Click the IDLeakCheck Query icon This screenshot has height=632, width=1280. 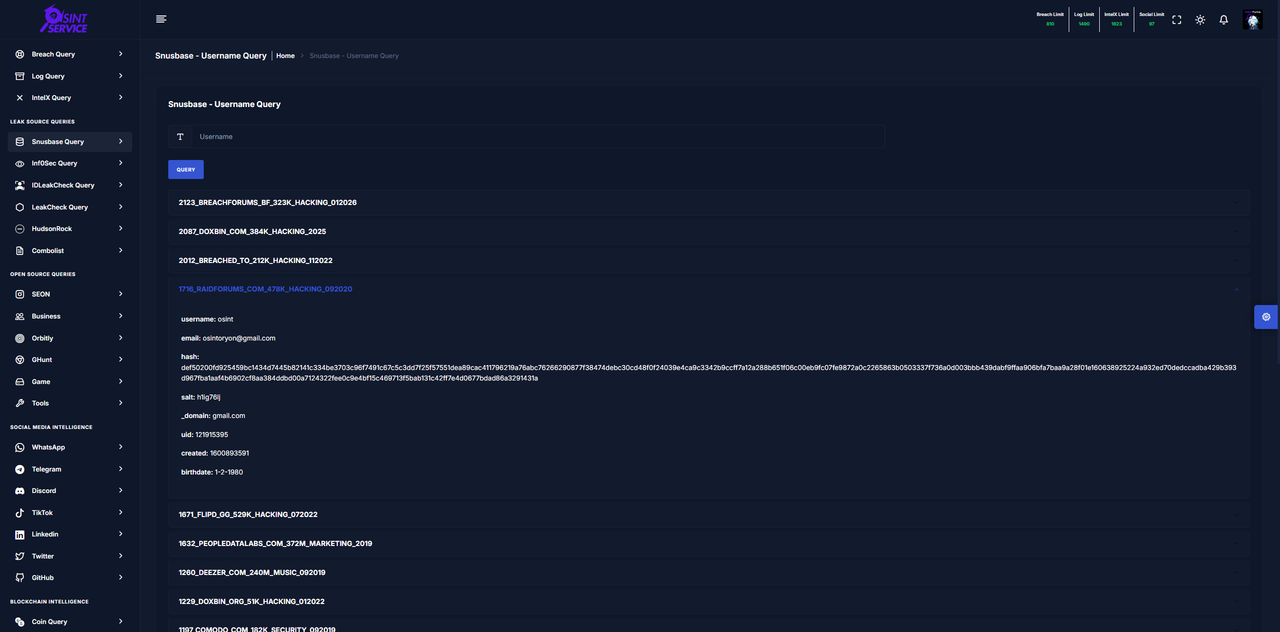click(20, 185)
